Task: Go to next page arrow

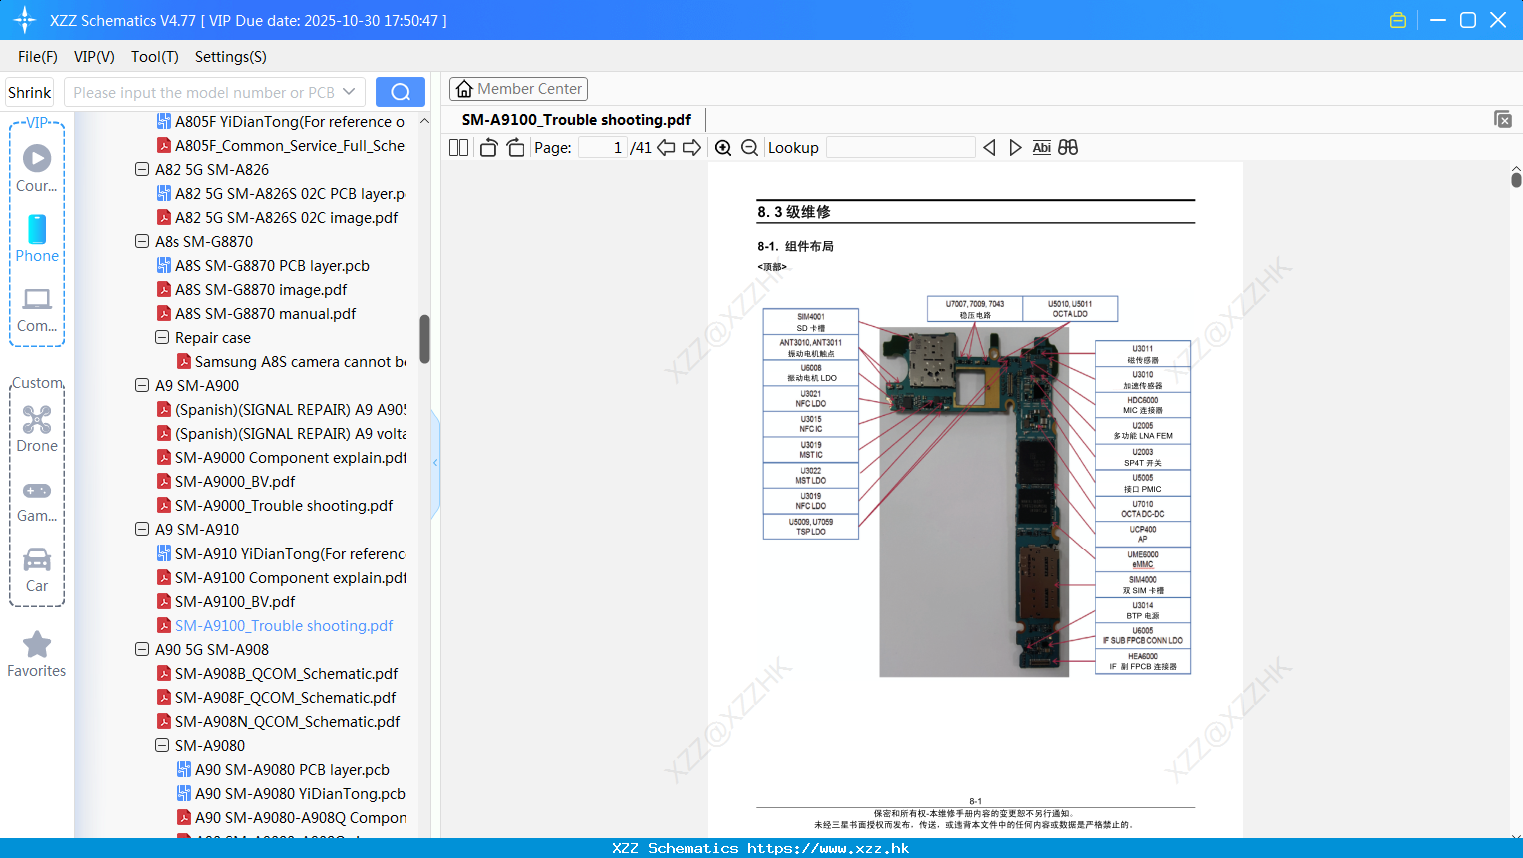Action: click(x=692, y=147)
